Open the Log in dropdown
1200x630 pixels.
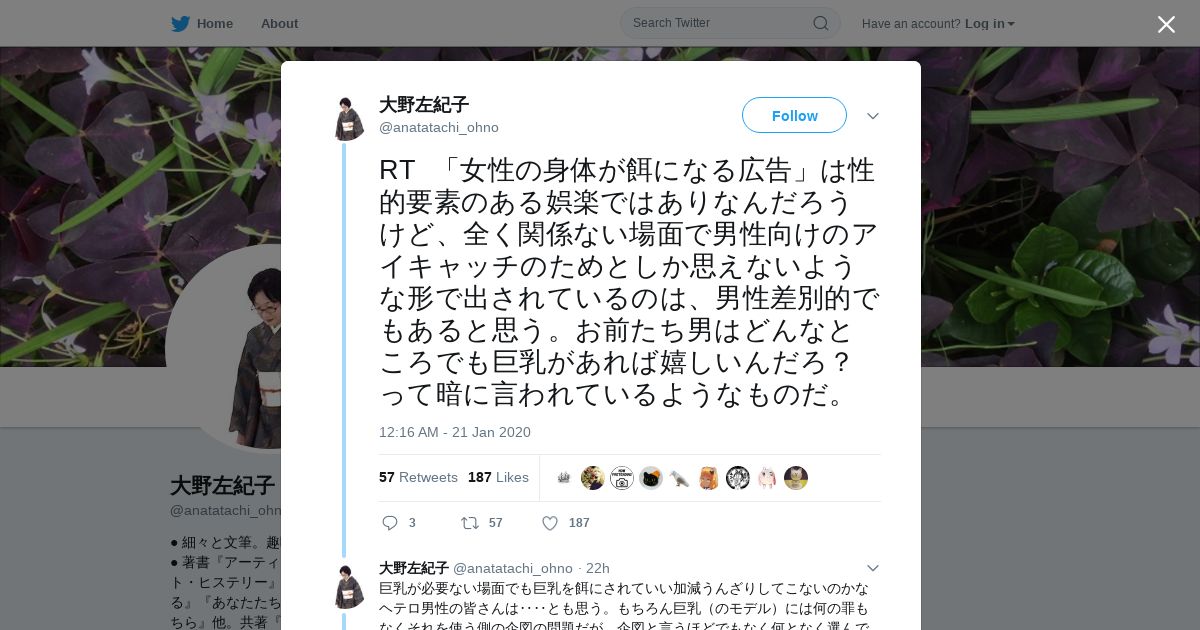[990, 23]
